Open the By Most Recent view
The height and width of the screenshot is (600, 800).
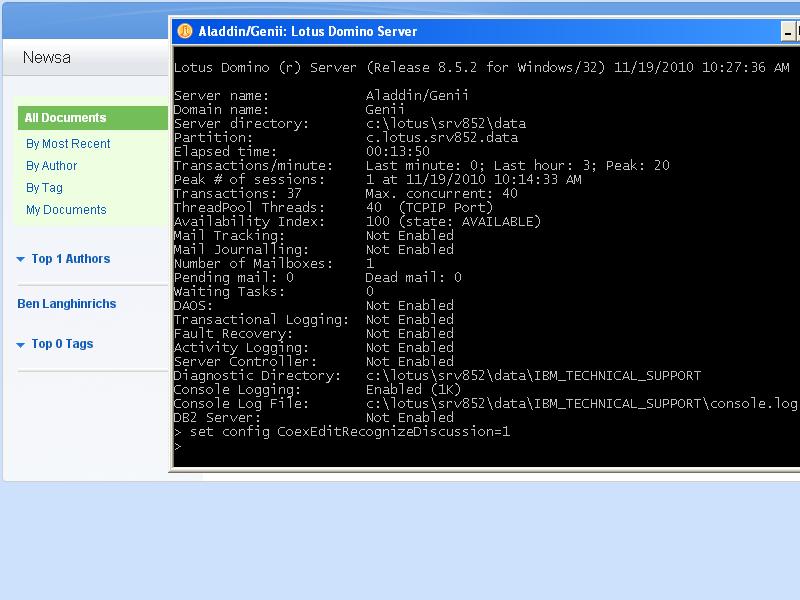point(68,144)
